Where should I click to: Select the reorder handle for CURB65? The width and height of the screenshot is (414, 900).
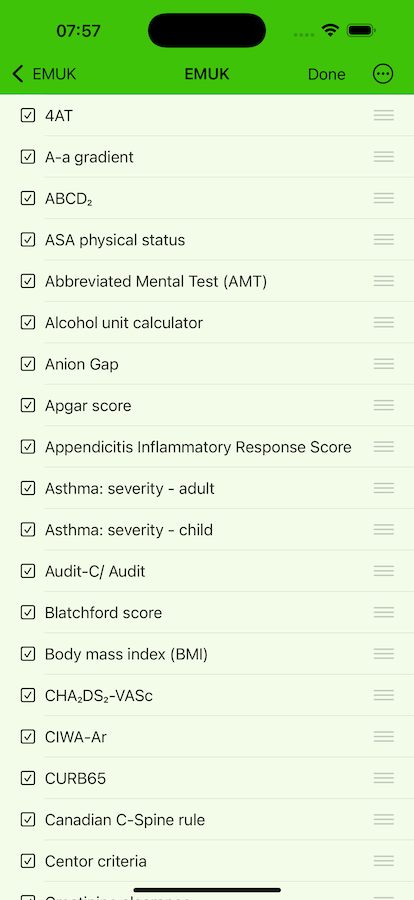(384, 778)
